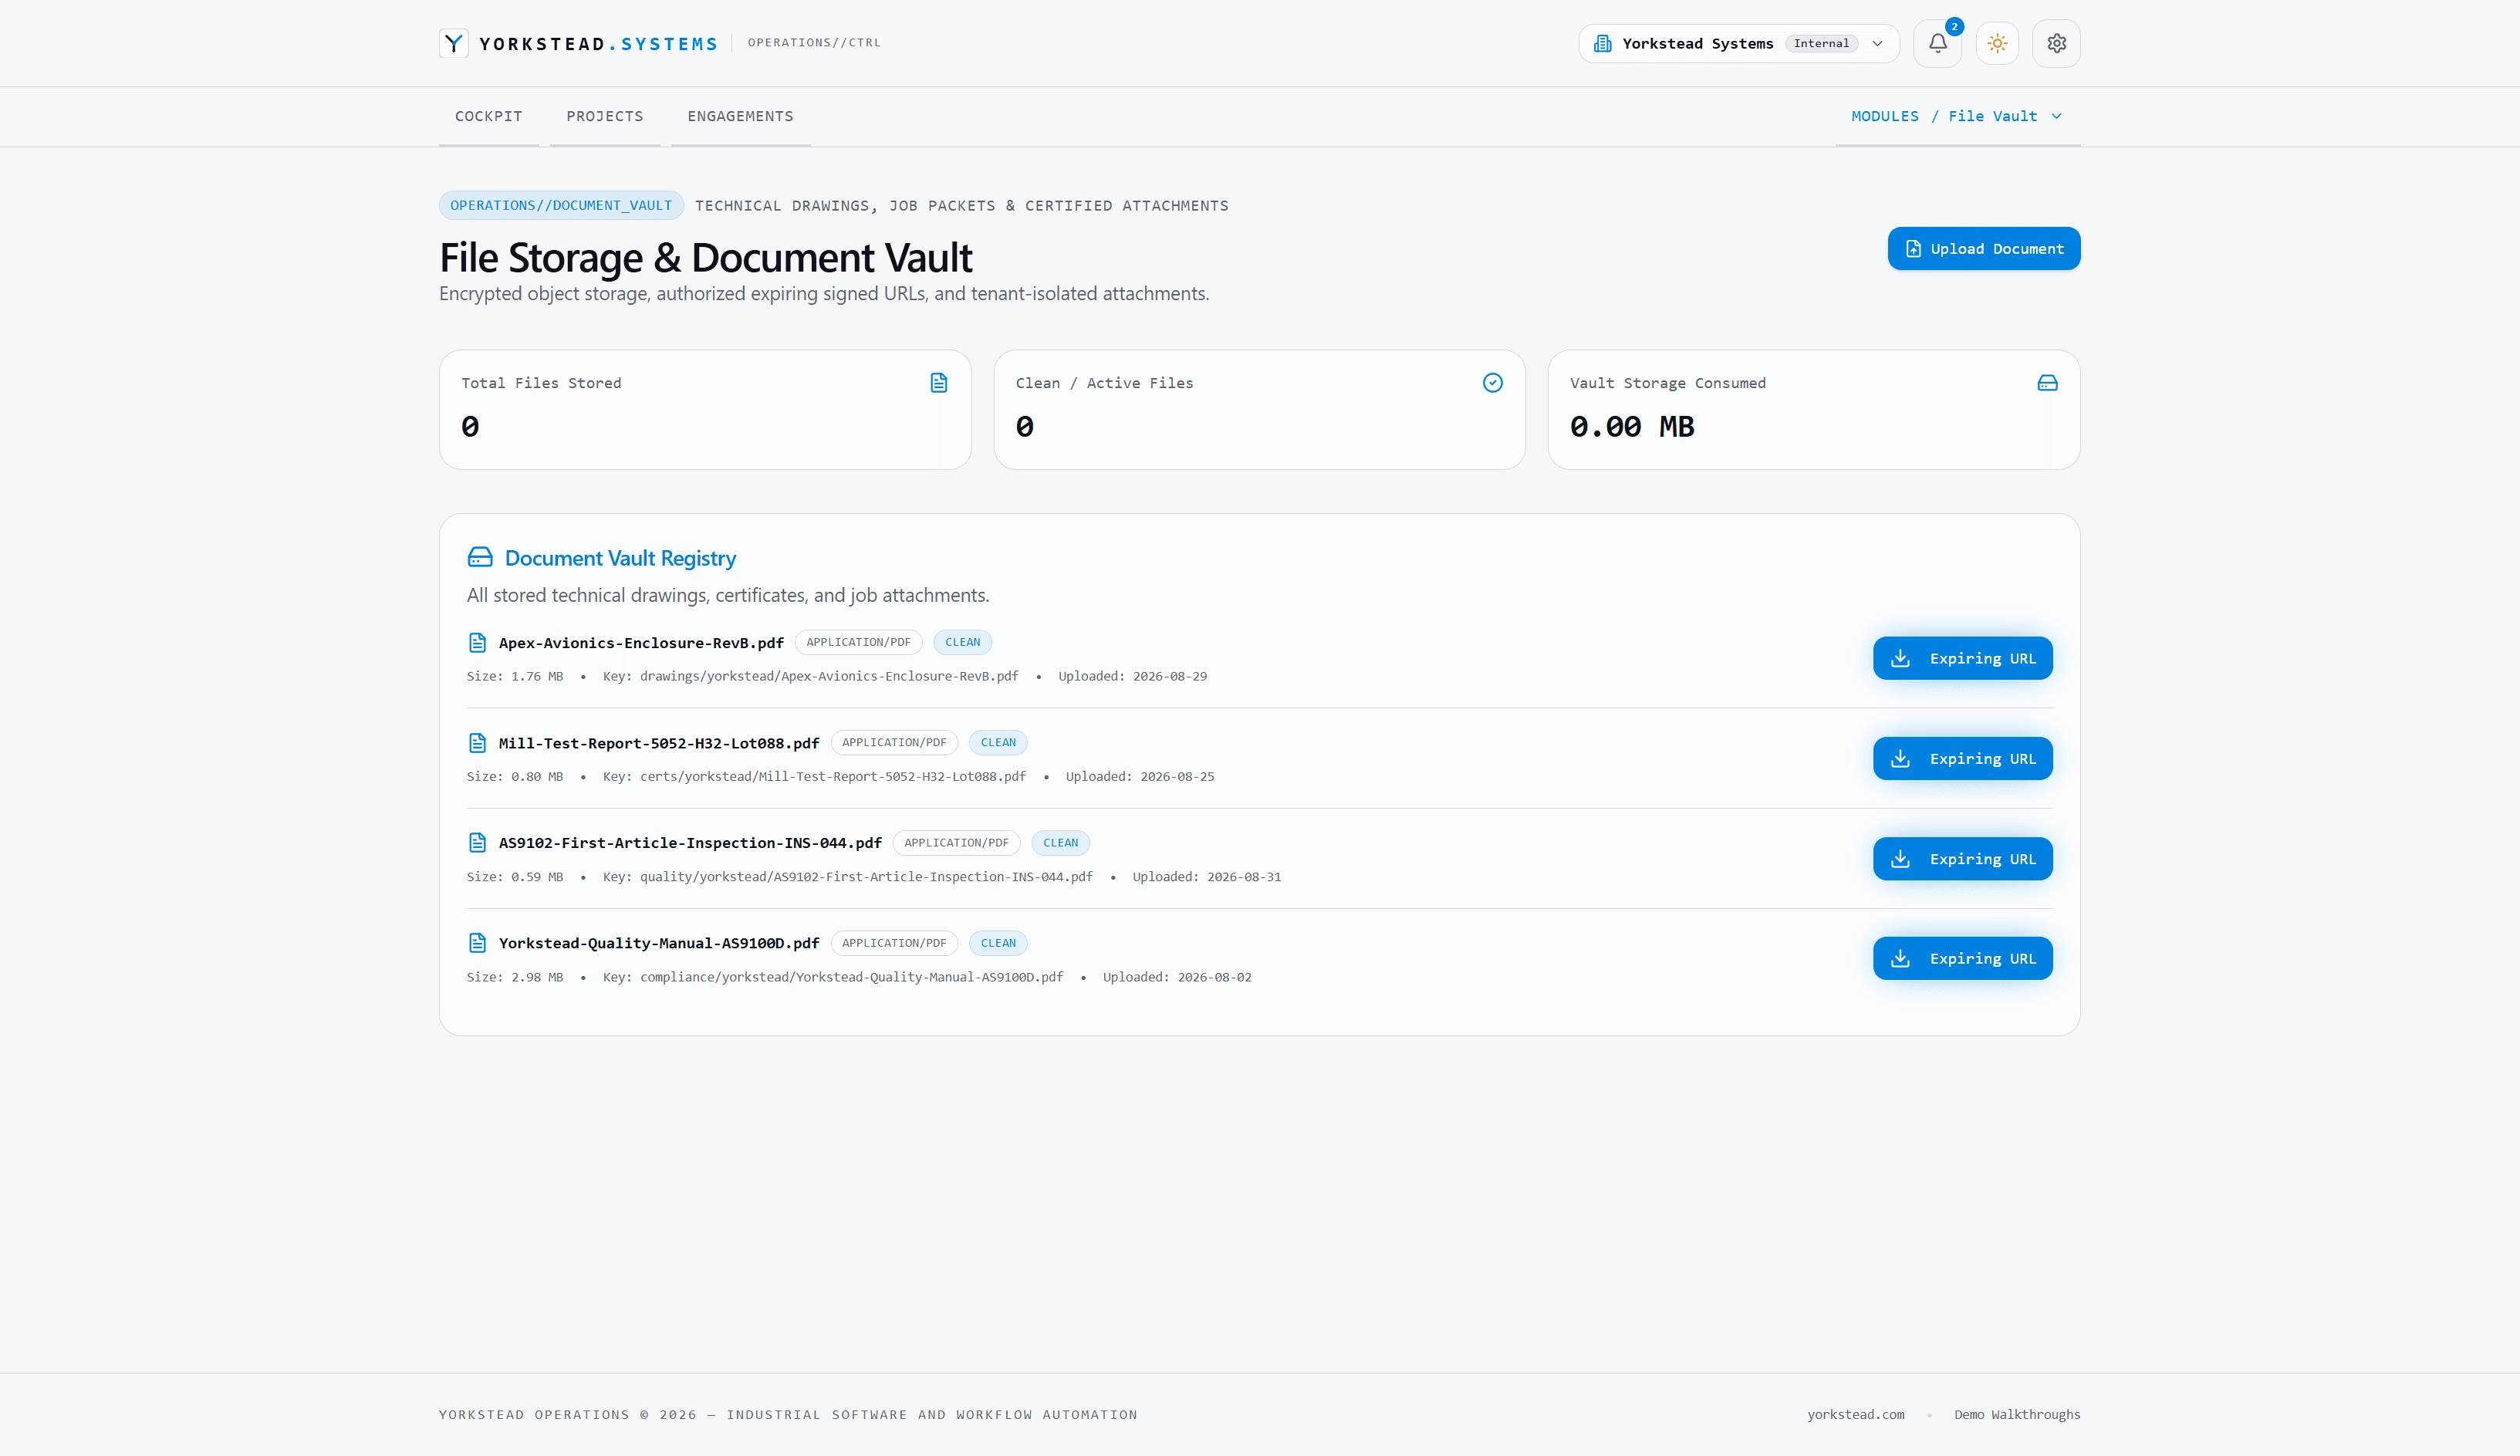The height and width of the screenshot is (1456, 2520).
Task: Click file icon next to Yorkstead-Quality-Manual-AS9100D.pdf
Action: point(477,943)
